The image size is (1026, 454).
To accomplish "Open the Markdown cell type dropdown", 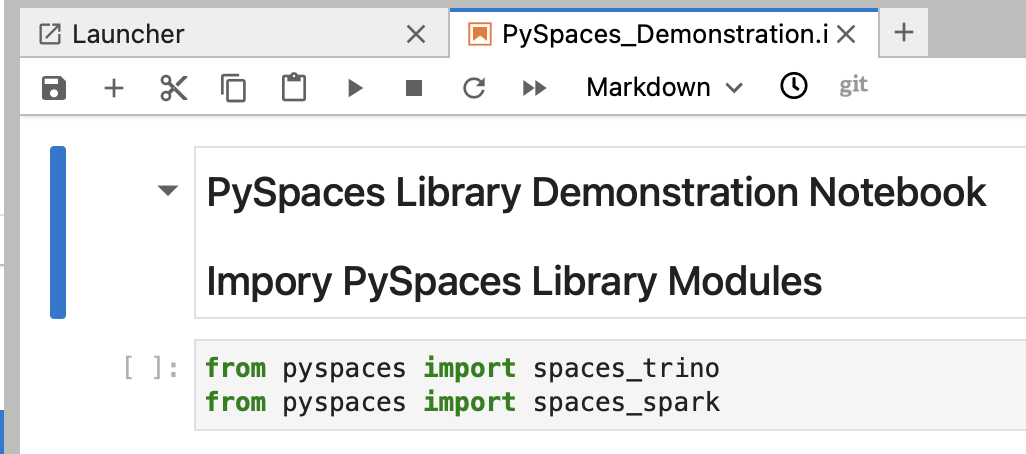I will click(664, 88).
